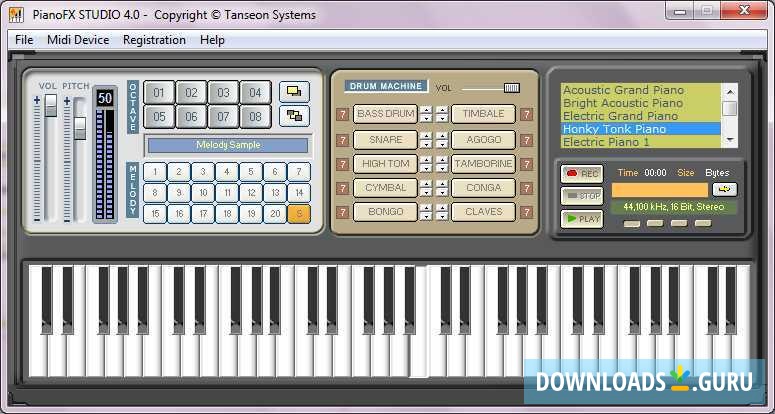Select octave 06 button

click(x=191, y=117)
